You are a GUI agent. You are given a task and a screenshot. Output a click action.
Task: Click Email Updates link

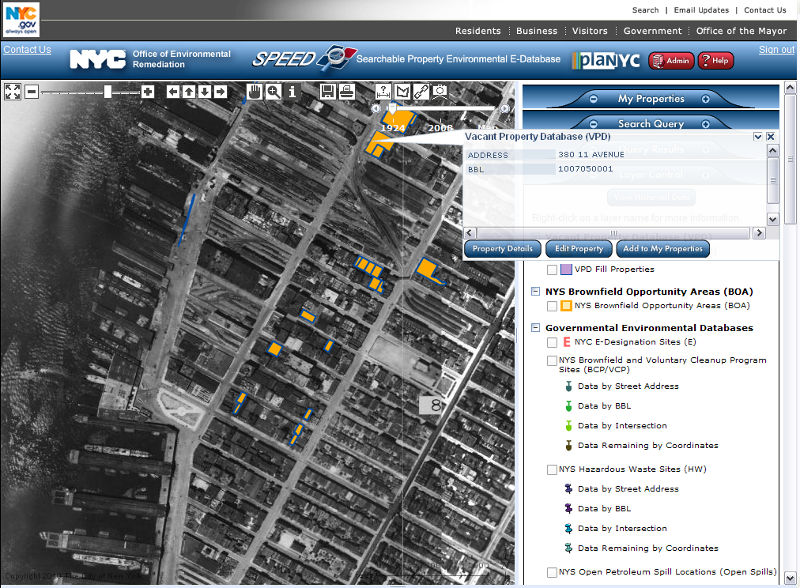point(701,10)
